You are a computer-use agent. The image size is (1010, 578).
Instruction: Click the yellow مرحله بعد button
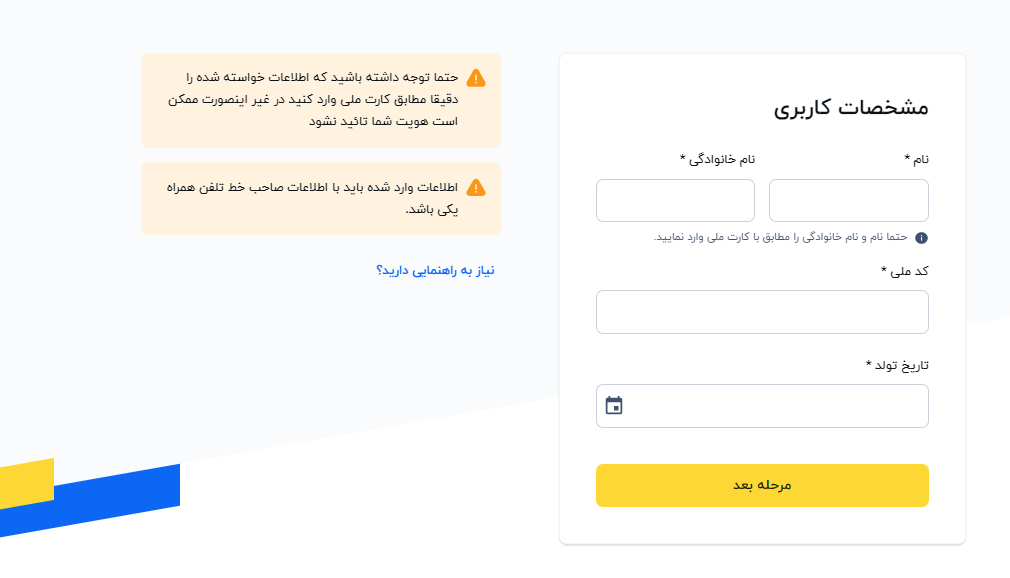click(x=762, y=485)
